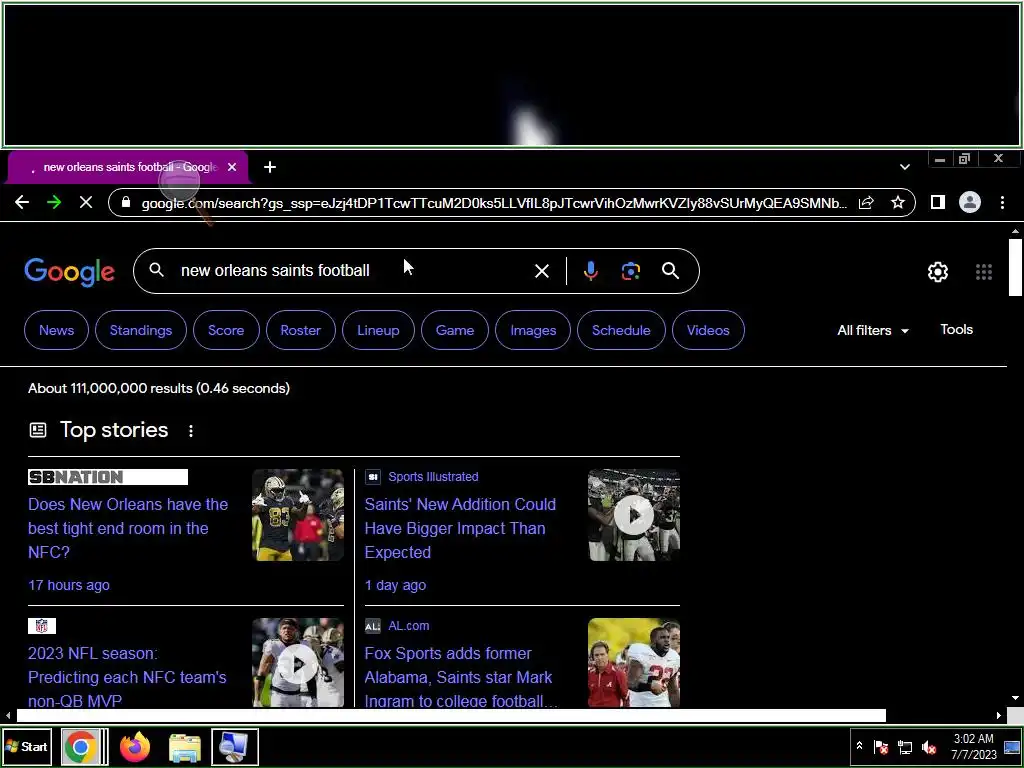Viewport: 1024px width, 768px height.
Task: Click the 'About 111,000,000 results' text
Action: 159,388
